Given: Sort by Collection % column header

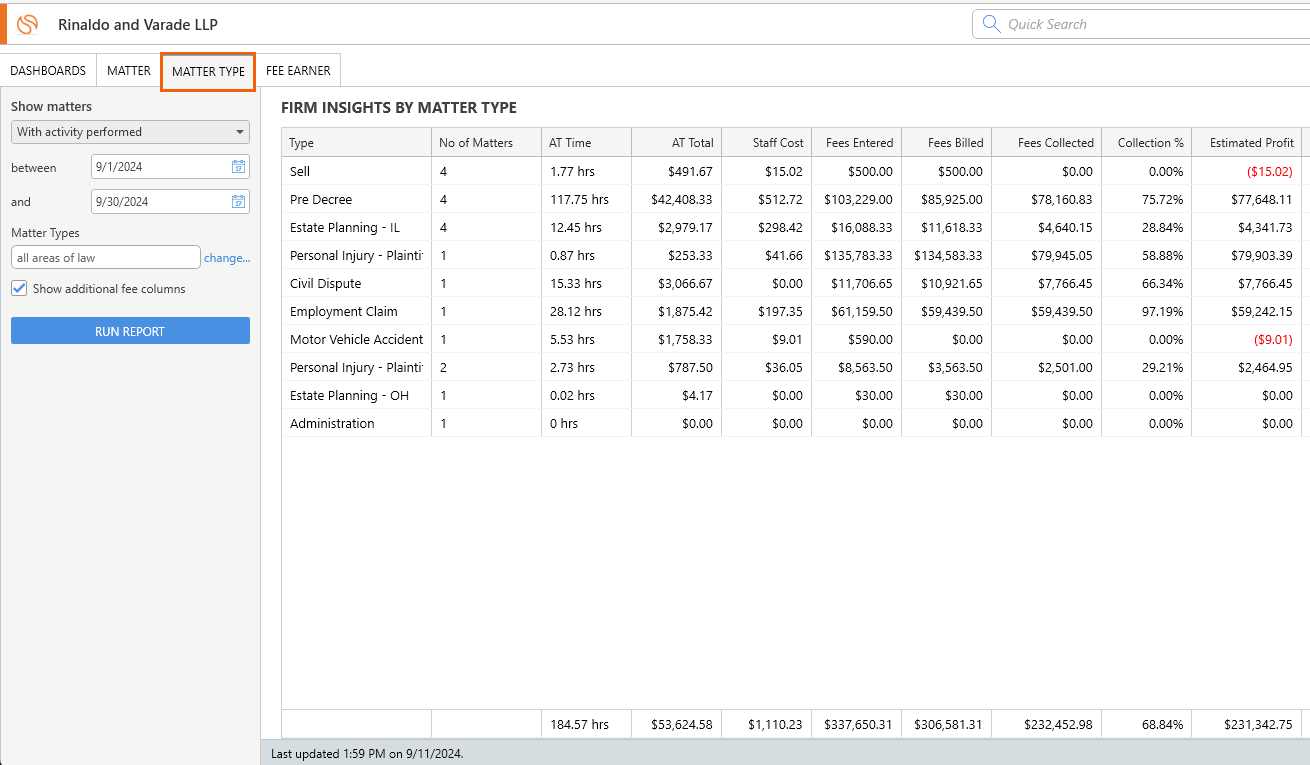Looking at the screenshot, I should (1146, 143).
